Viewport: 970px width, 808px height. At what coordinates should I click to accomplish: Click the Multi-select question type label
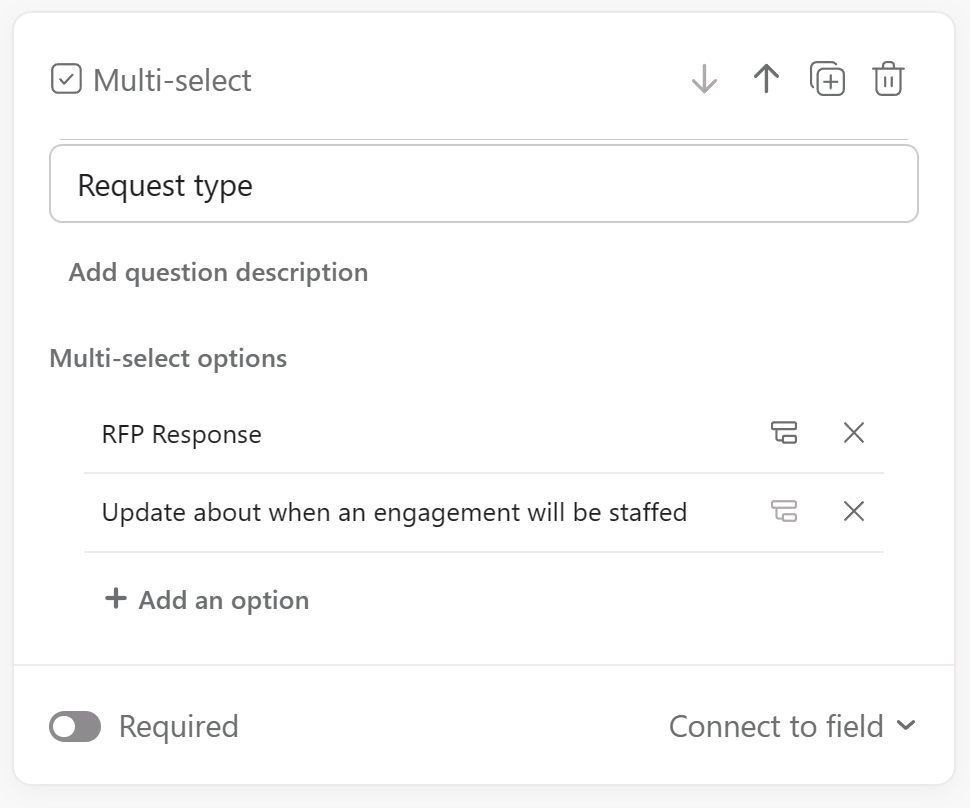(x=172, y=80)
